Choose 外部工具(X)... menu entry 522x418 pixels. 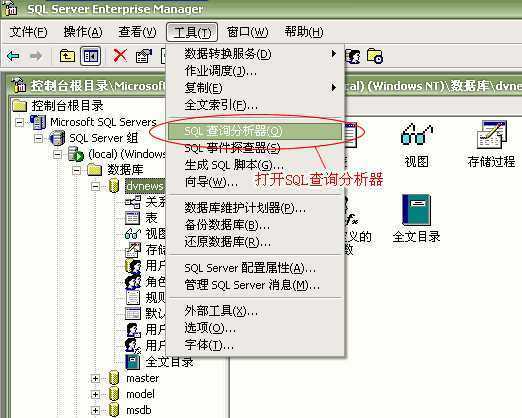256,311
